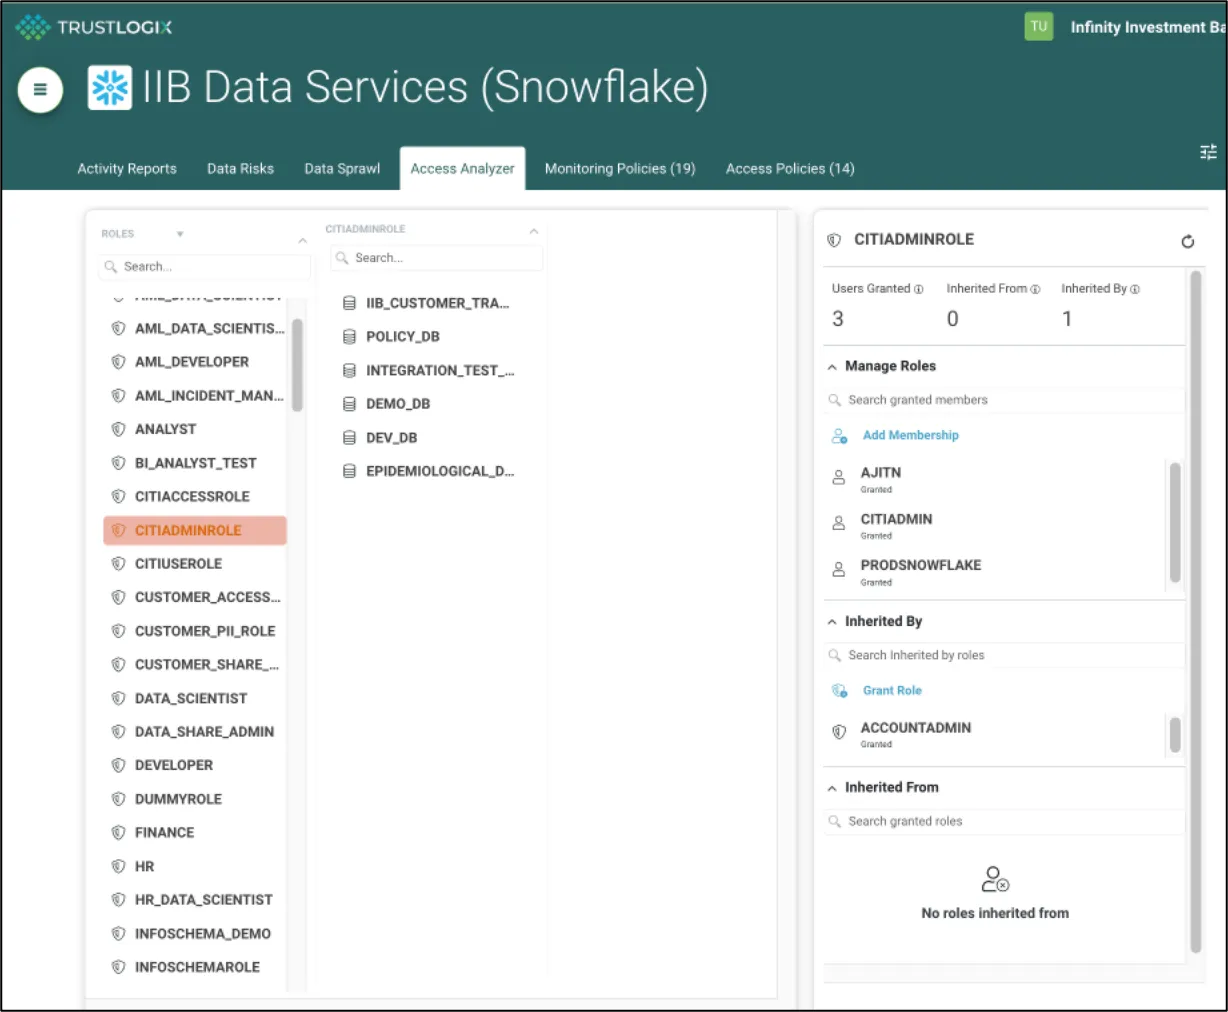
Task: Click the Users Granted info icon
Action: pos(918,289)
